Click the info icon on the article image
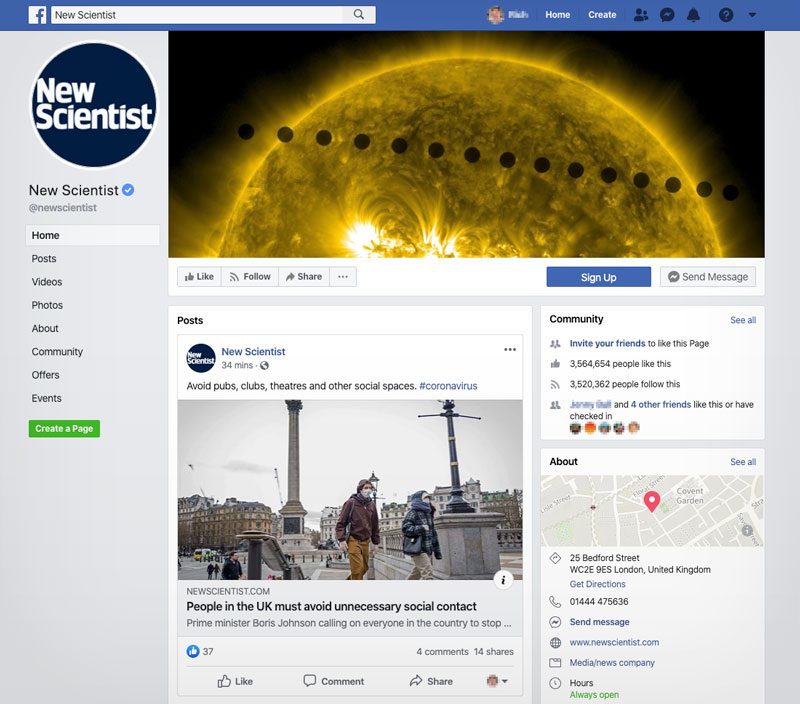The width and height of the screenshot is (800, 704). tap(503, 580)
